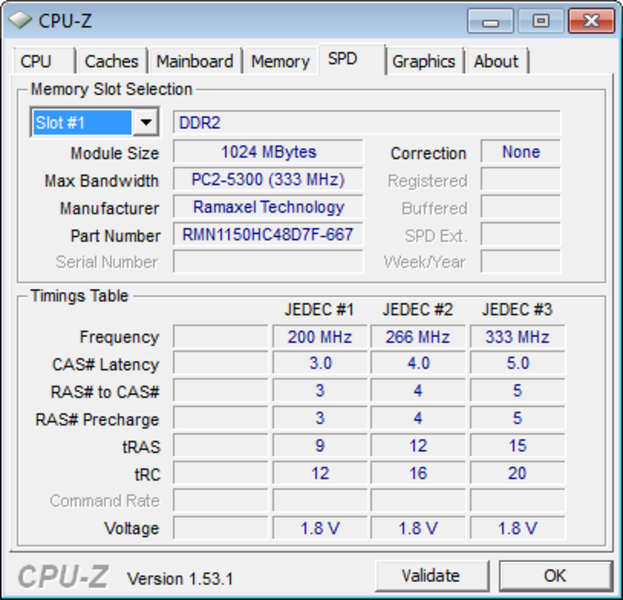The height and width of the screenshot is (600, 623).
Task: Click the SPD tab
Action: pyautogui.click(x=351, y=59)
